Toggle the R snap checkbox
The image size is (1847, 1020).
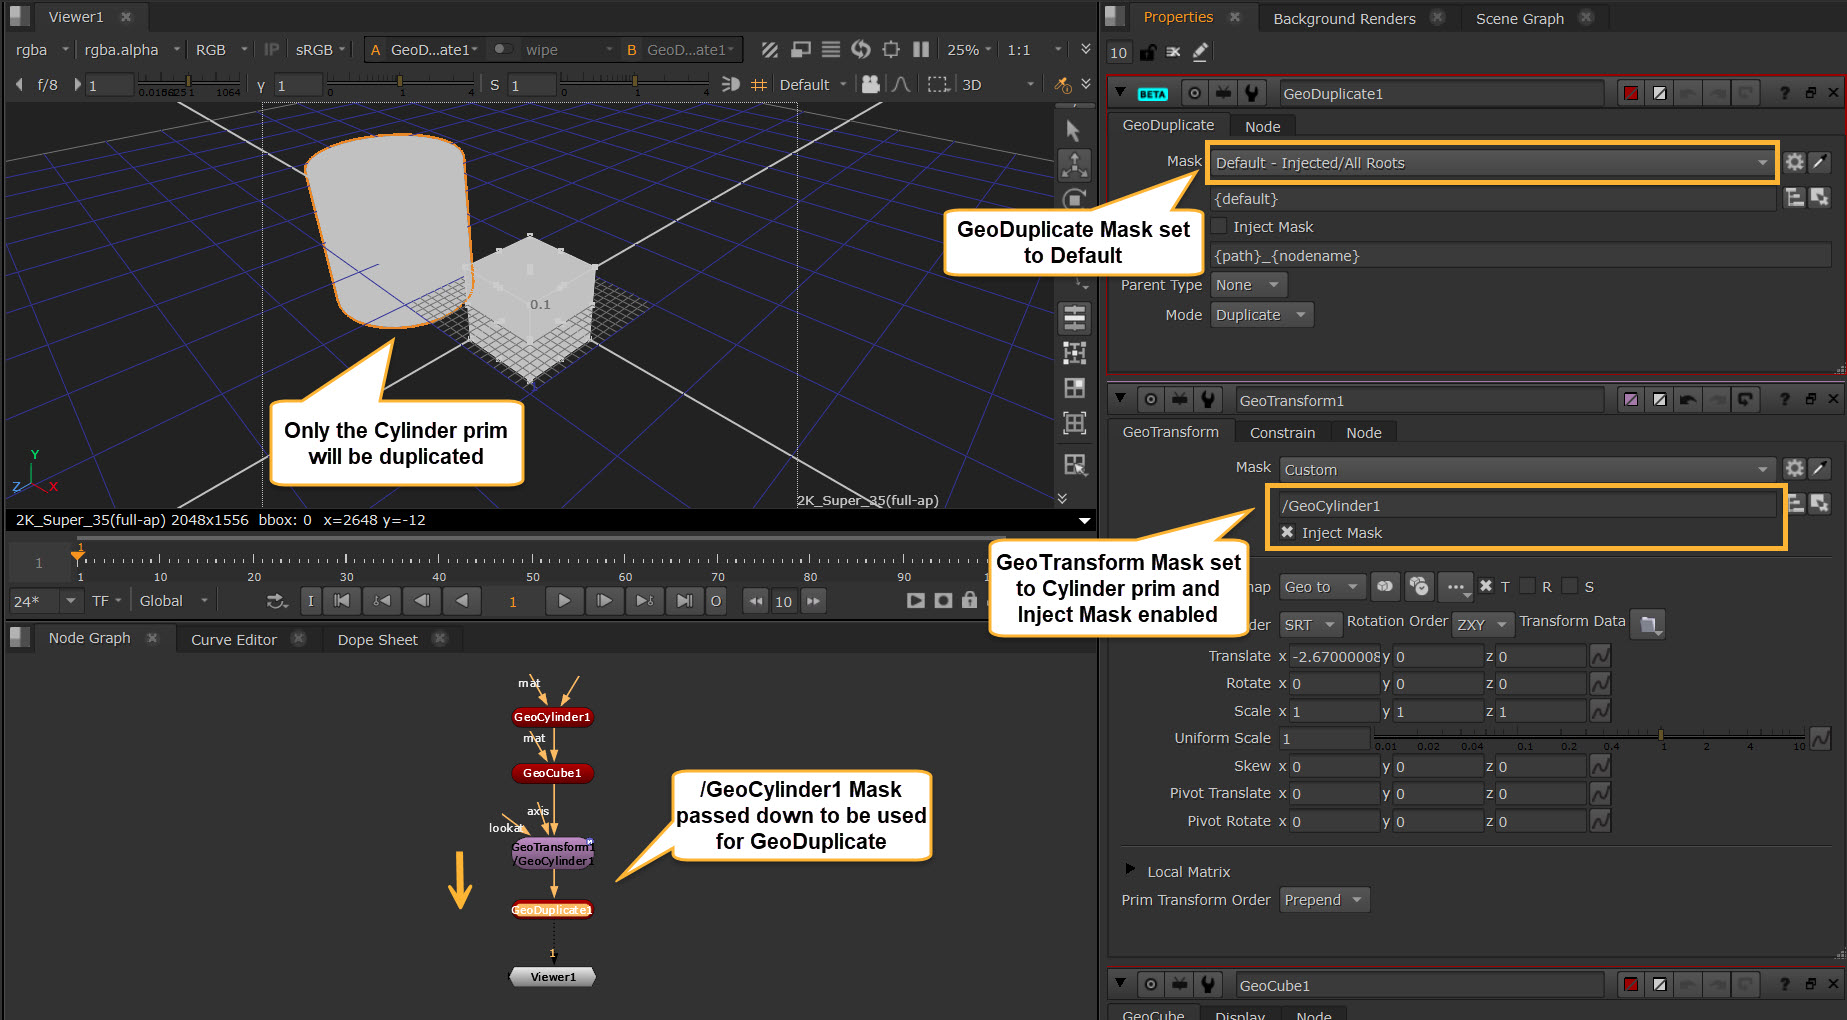pyautogui.click(x=1527, y=586)
